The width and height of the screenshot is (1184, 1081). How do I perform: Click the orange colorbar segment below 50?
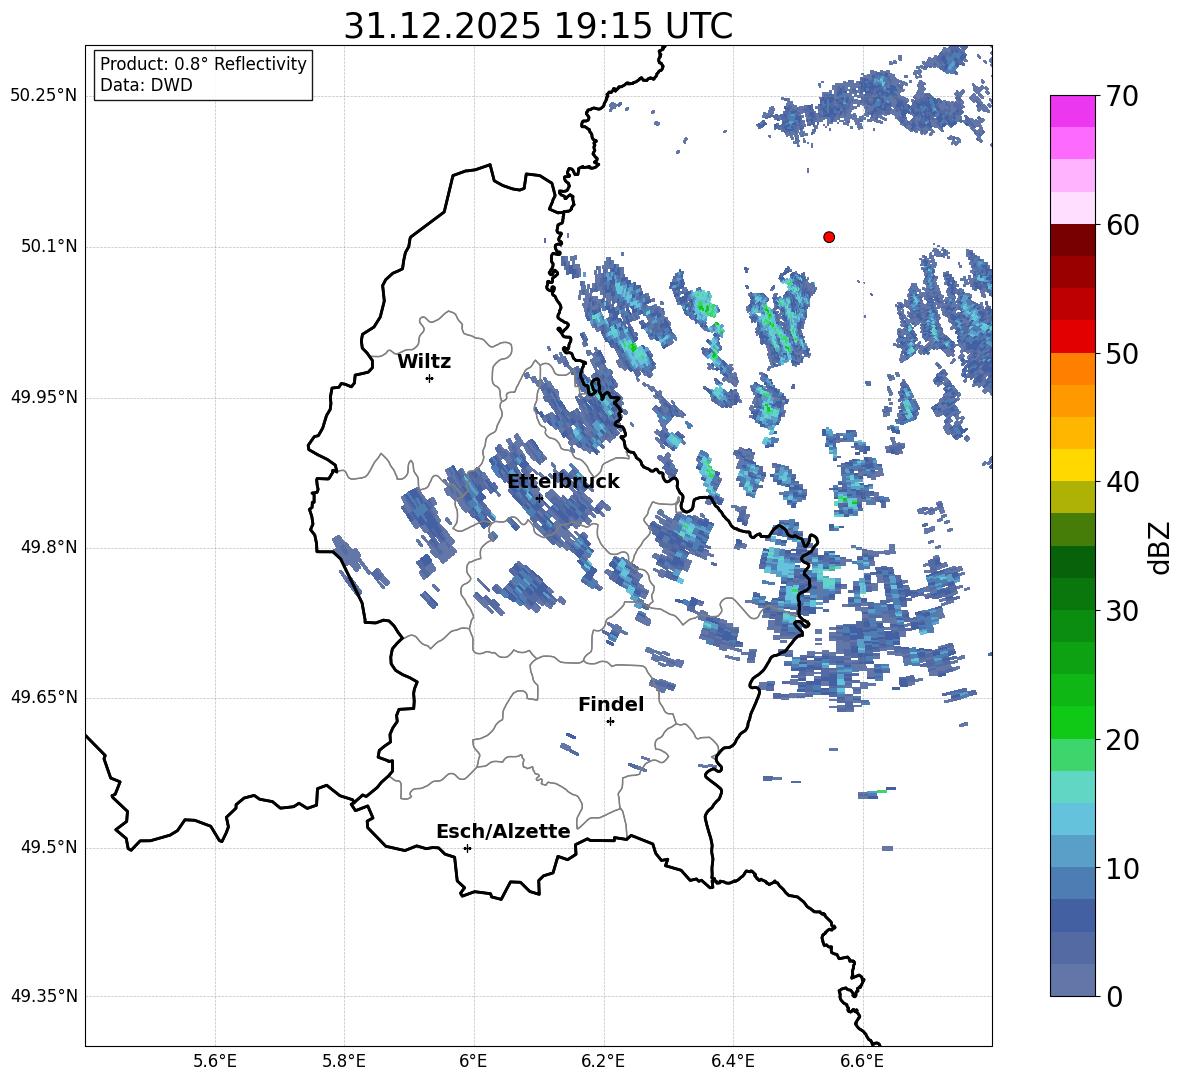point(1072,368)
